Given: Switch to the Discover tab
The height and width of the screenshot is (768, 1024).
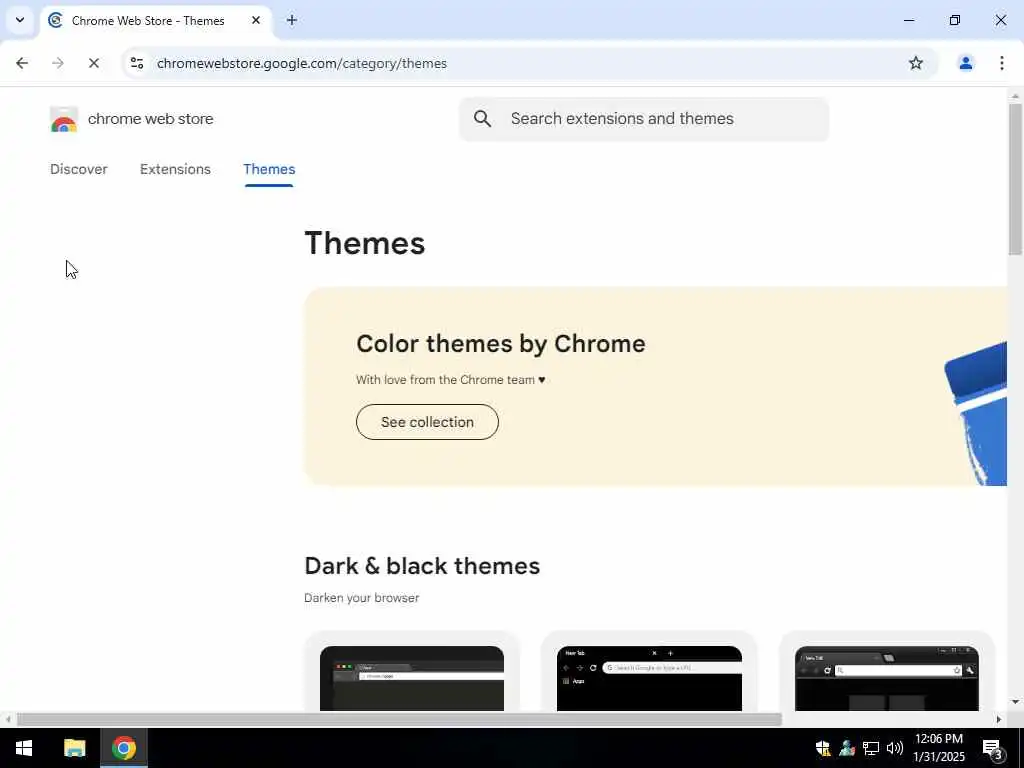Looking at the screenshot, I should pos(78,169).
